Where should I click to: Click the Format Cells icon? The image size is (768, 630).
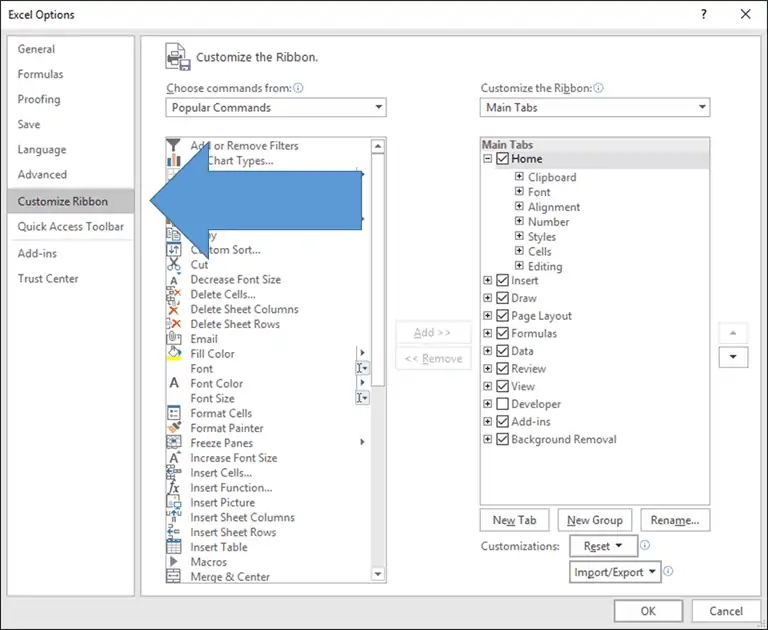click(x=174, y=413)
